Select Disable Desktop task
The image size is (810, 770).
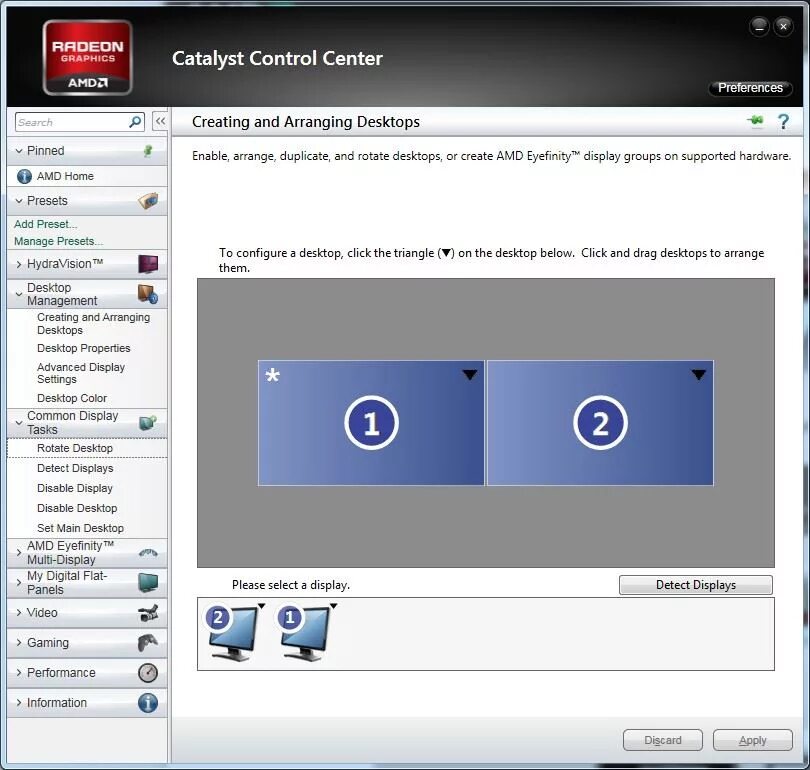coord(77,508)
